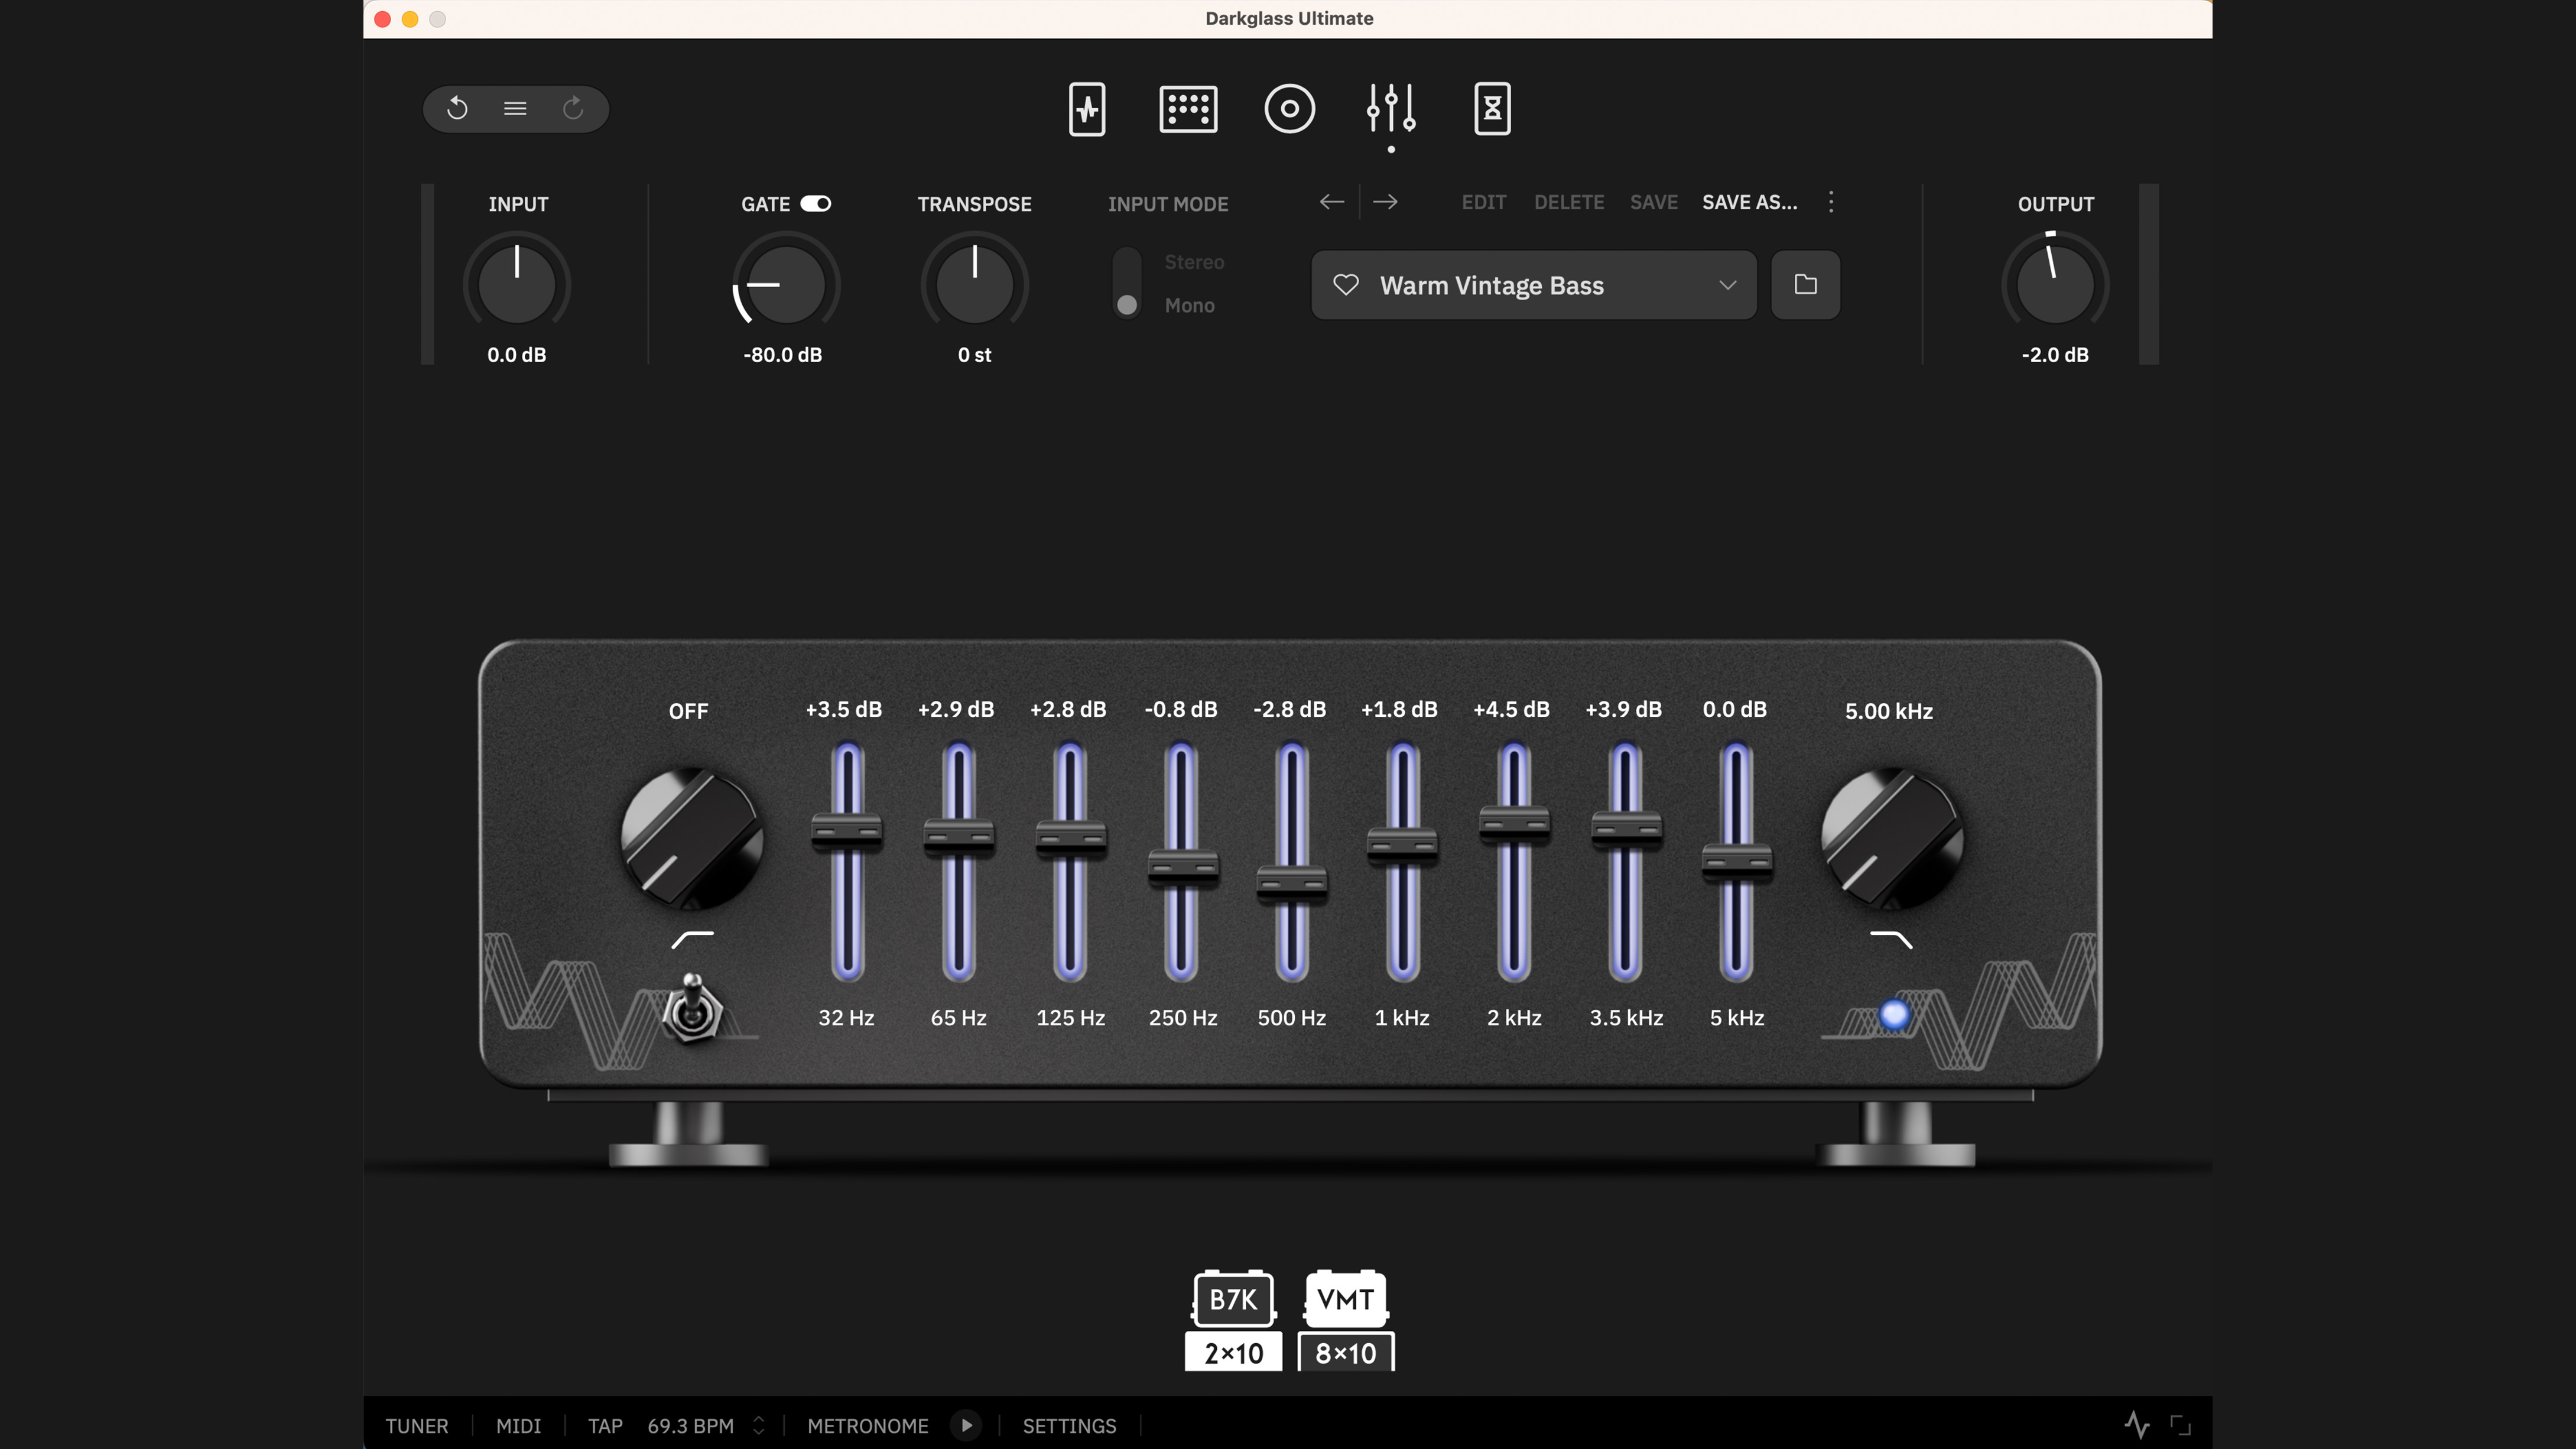Toggle the low-pass filter blue LED button

(1894, 1015)
